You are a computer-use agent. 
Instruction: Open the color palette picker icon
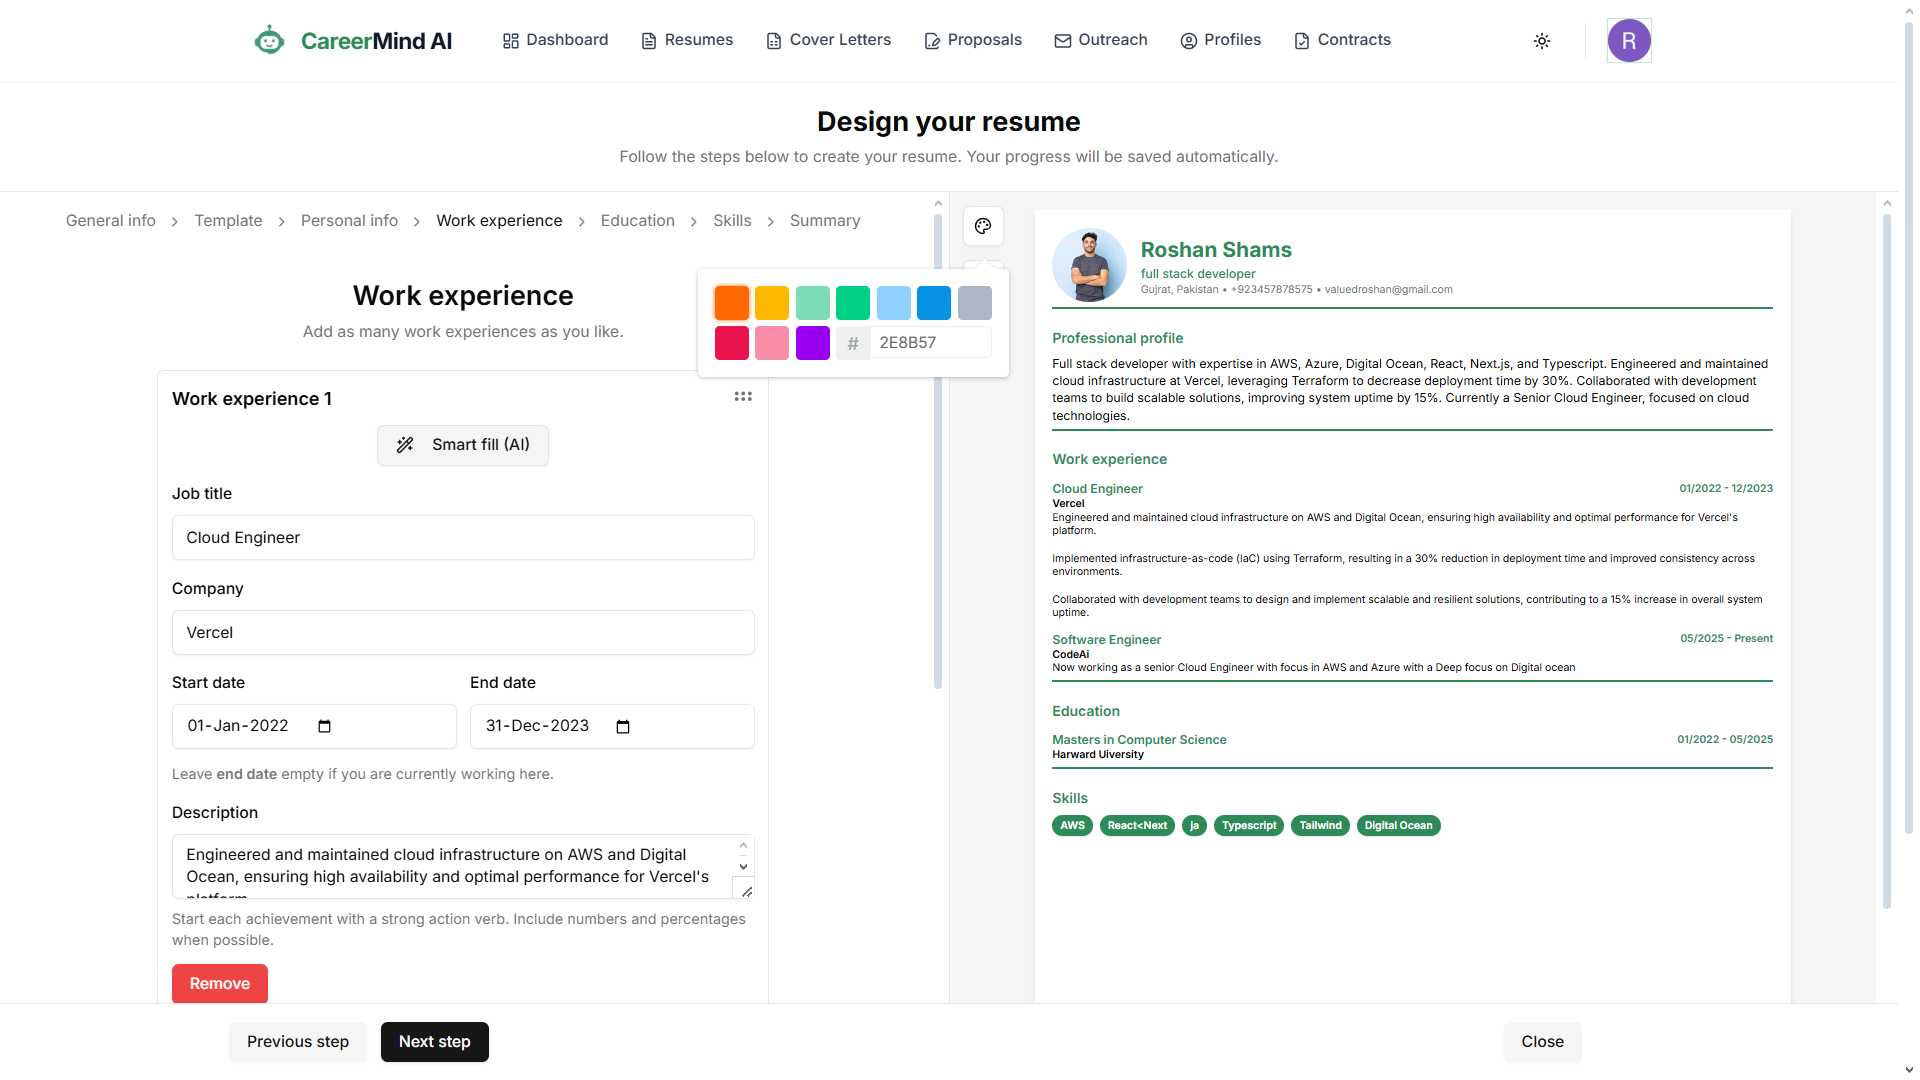983,226
